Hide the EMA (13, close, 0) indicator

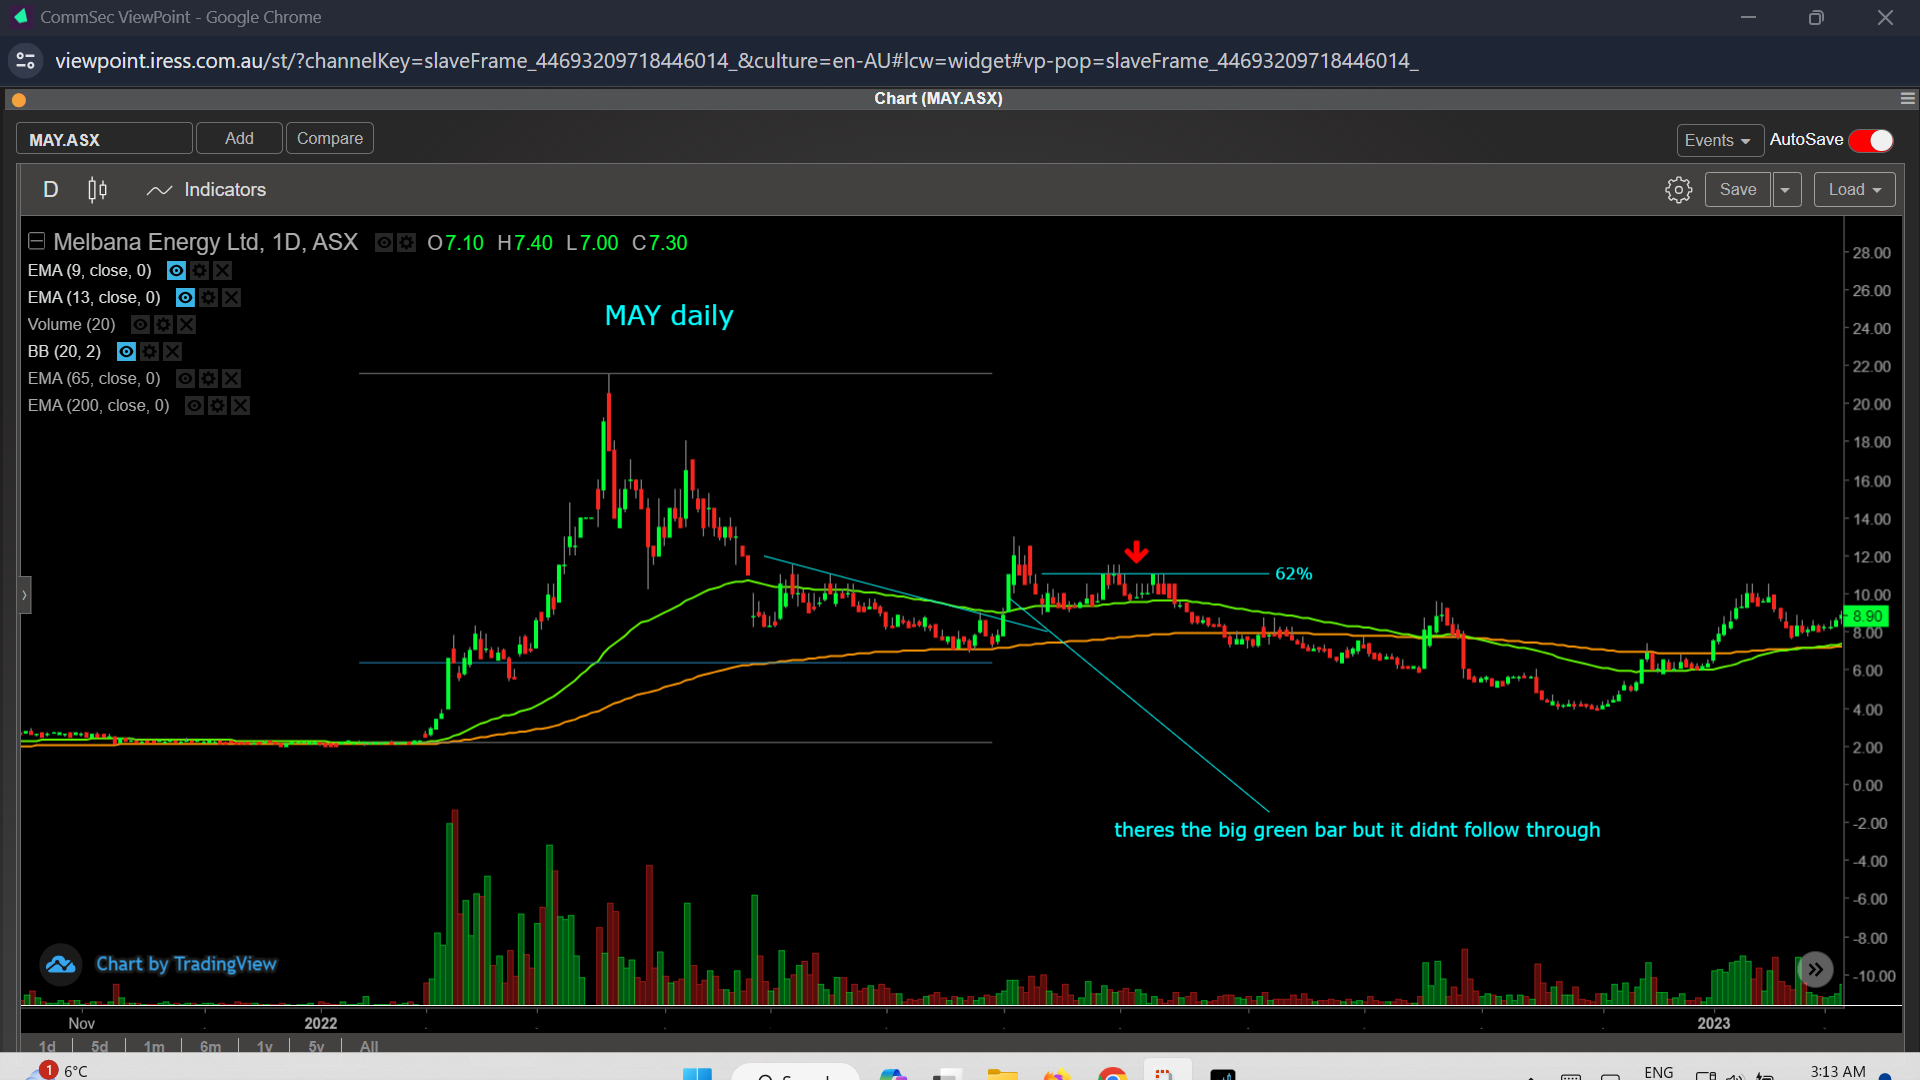tap(185, 297)
